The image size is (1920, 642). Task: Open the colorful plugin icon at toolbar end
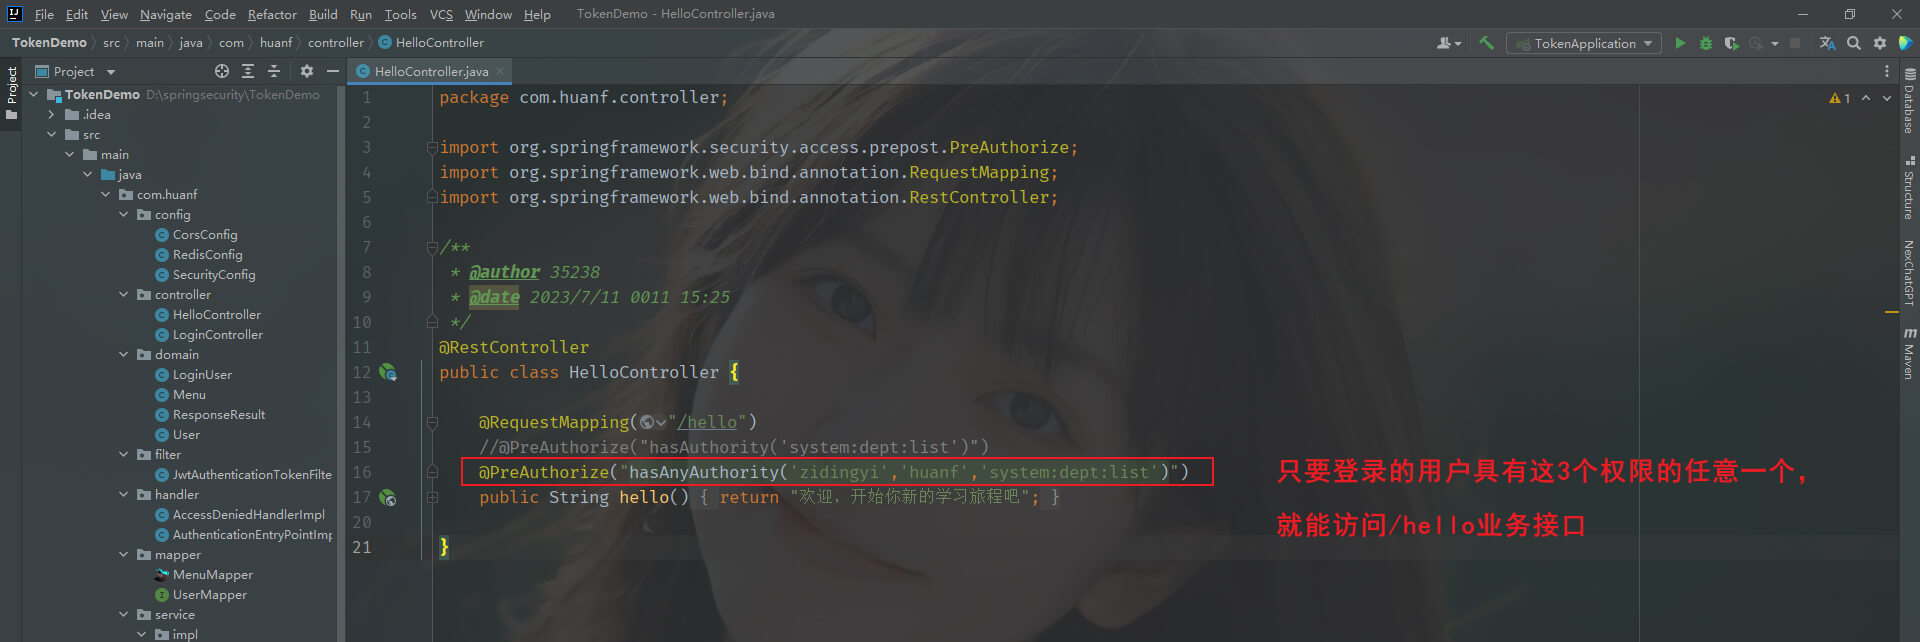(1906, 43)
